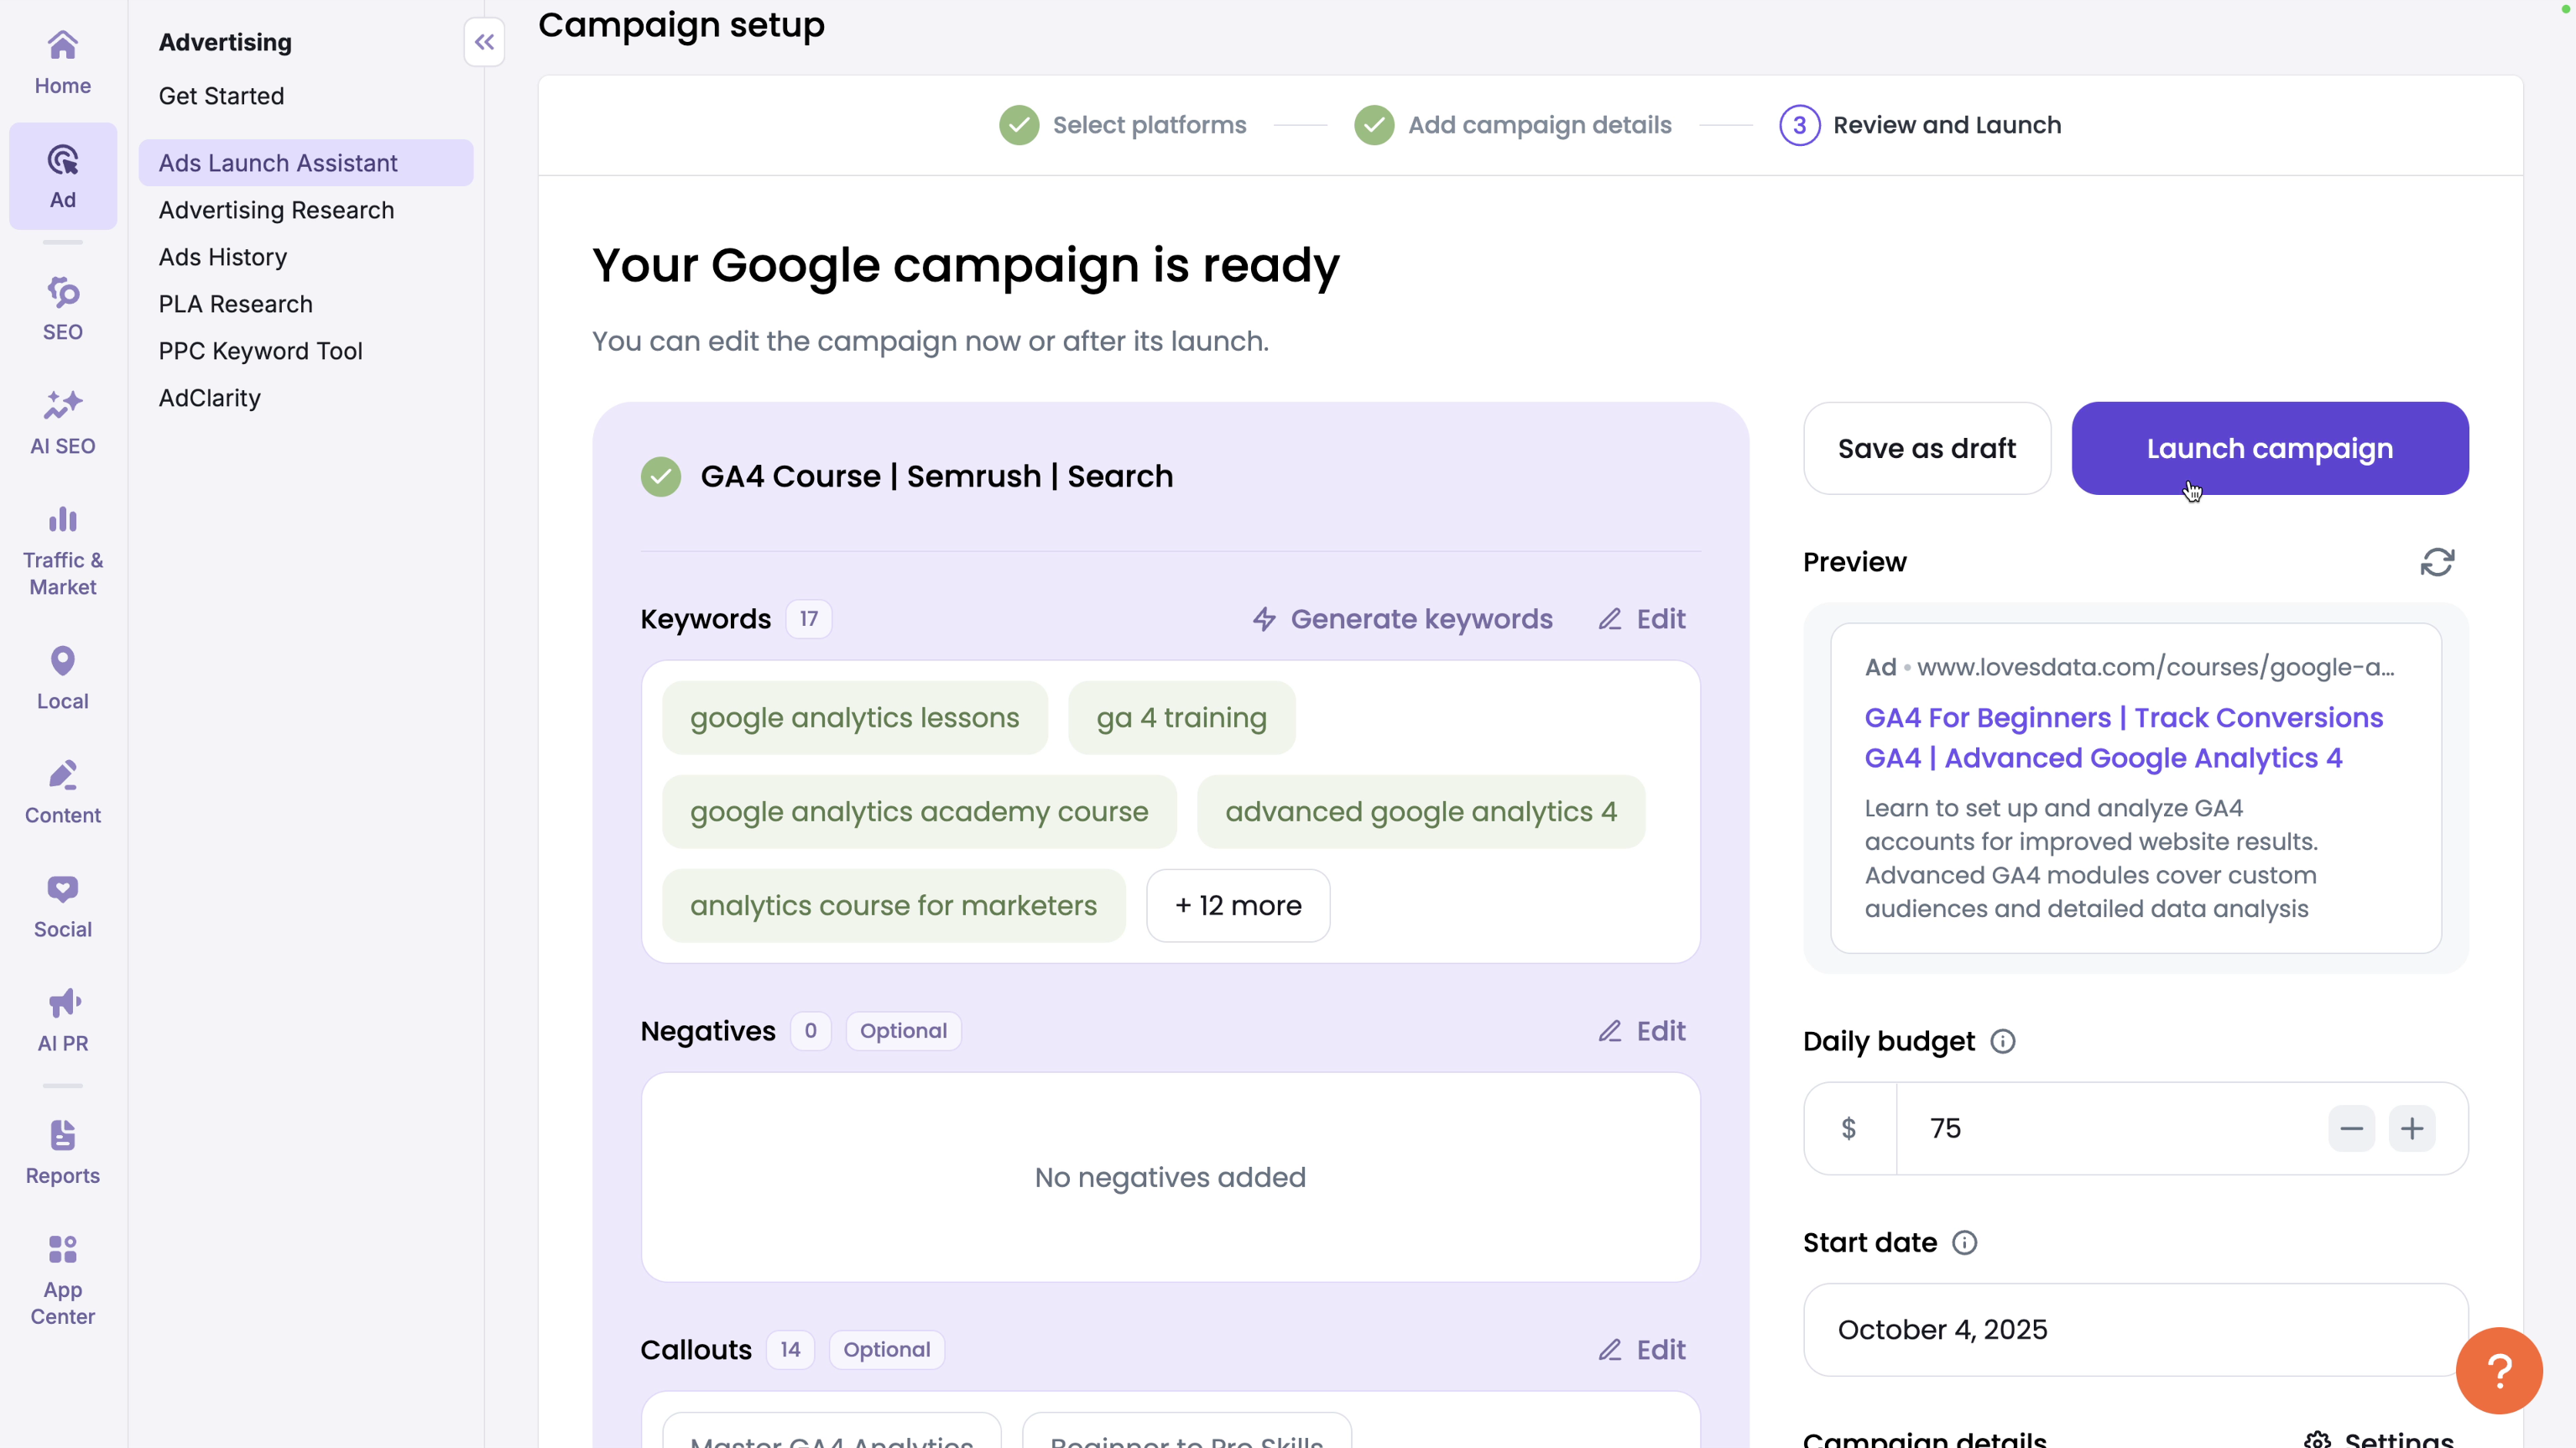Open the AI SEO tools section
Screen dimensions: 2576x1448
(62, 420)
